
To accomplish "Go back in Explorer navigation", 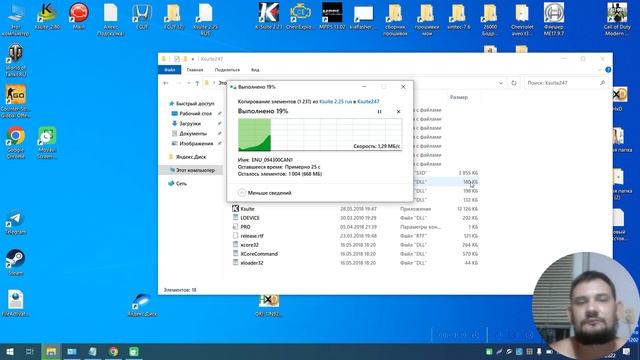I will point(166,83).
